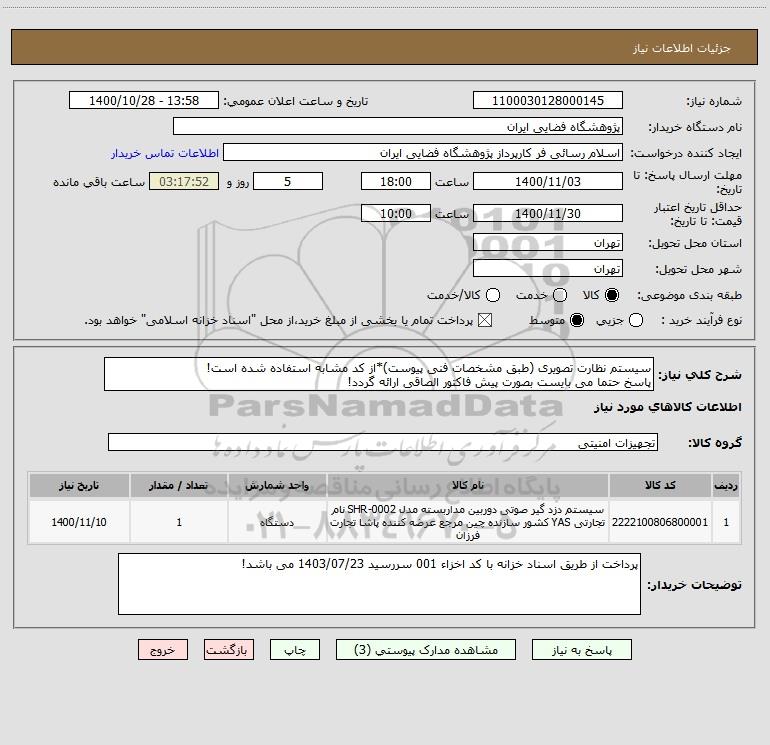Image resolution: width=770 pixels, height=745 pixels.
Task: Click product code 2222100806800001 cell
Action: click(660, 522)
